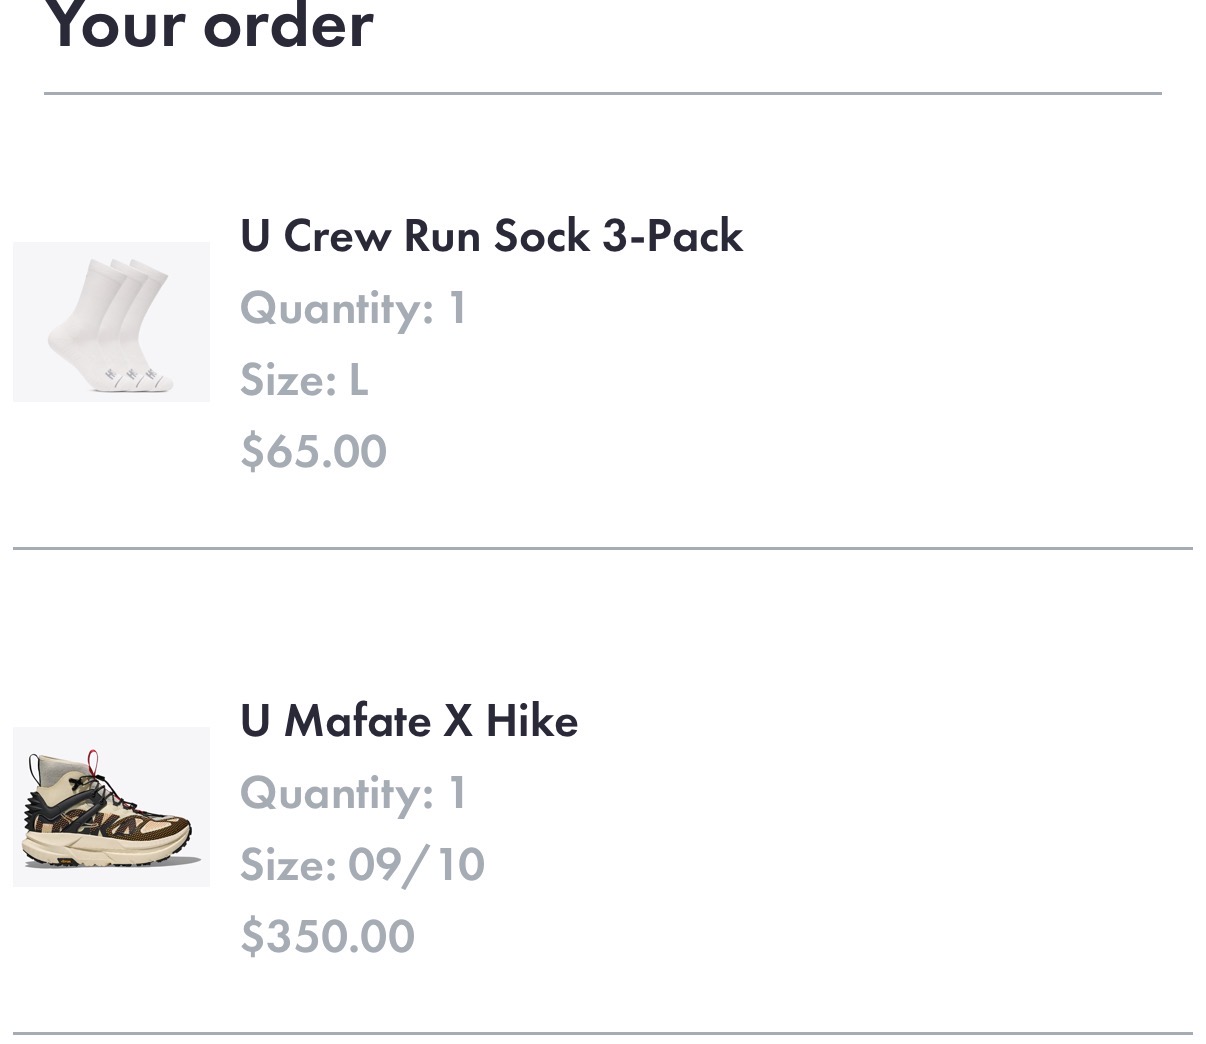The height and width of the screenshot is (1044, 1206).
Task: Select the size value L for the socks
Action: pos(358,380)
